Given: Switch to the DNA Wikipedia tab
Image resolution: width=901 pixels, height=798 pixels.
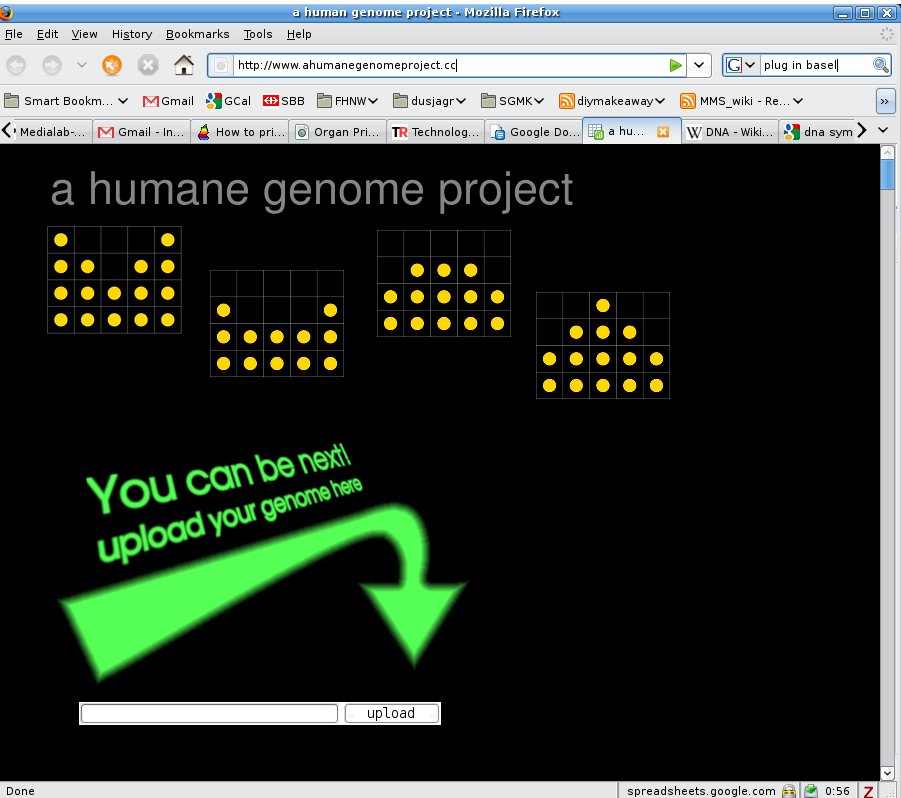Looking at the screenshot, I should (729, 131).
